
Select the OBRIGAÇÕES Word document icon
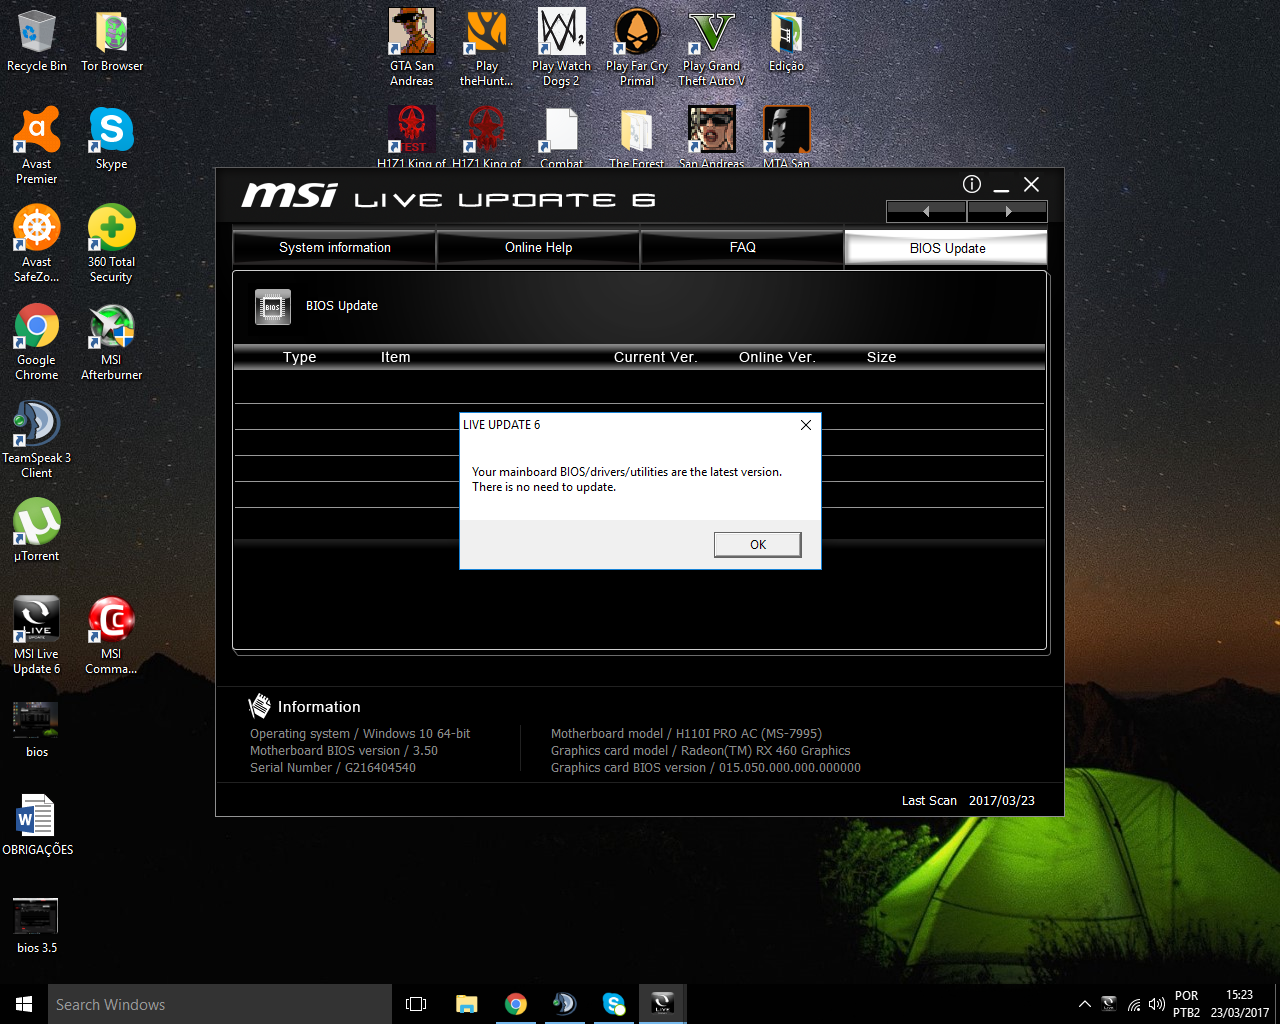coord(37,825)
